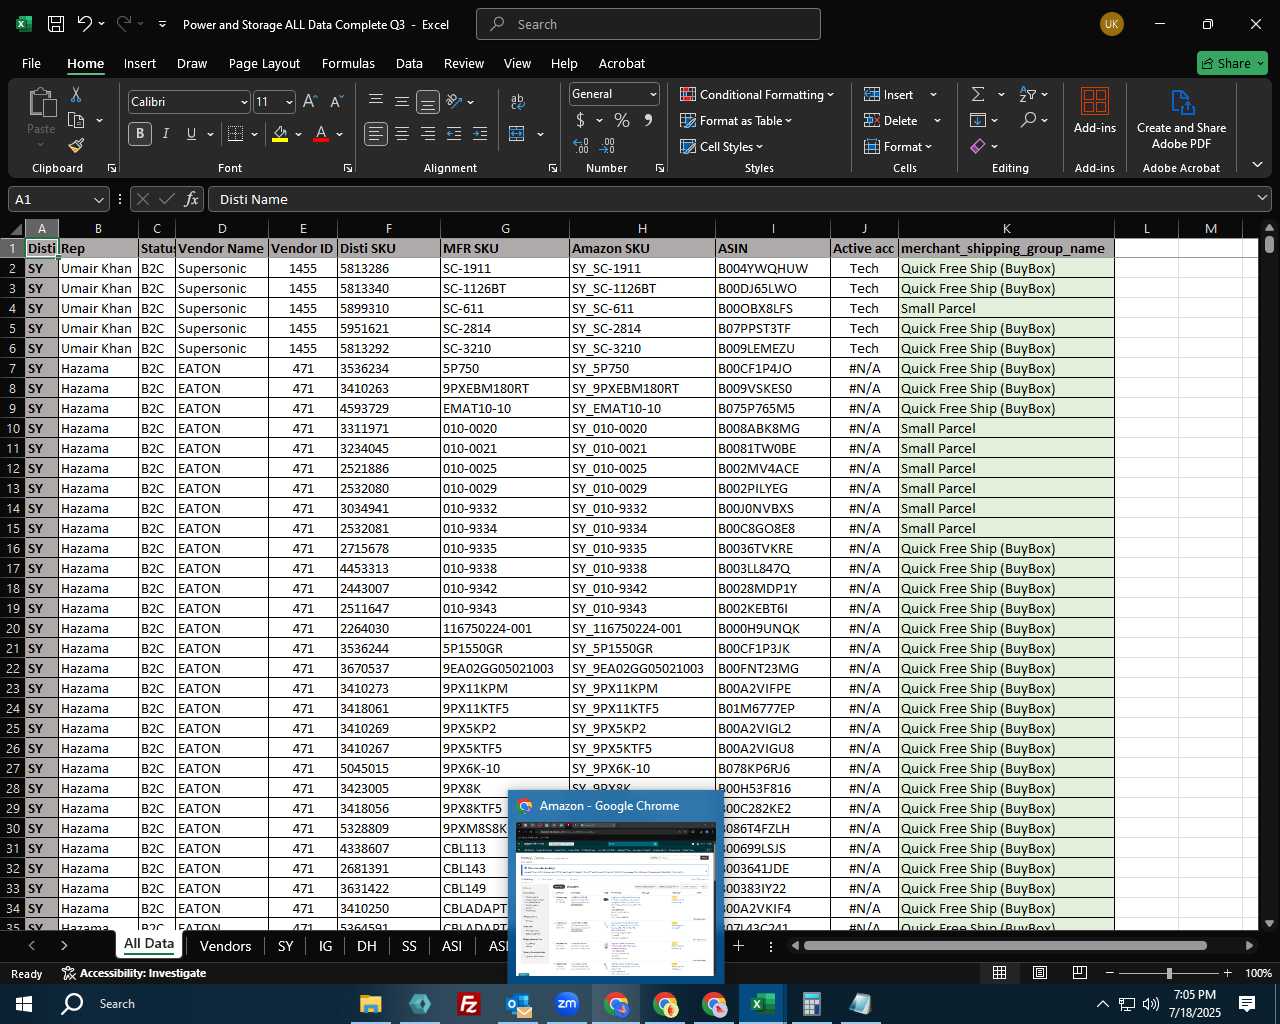Open the File menu
Image resolution: width=1280 pixels, height=1024 pixels.
coord(32,63)
